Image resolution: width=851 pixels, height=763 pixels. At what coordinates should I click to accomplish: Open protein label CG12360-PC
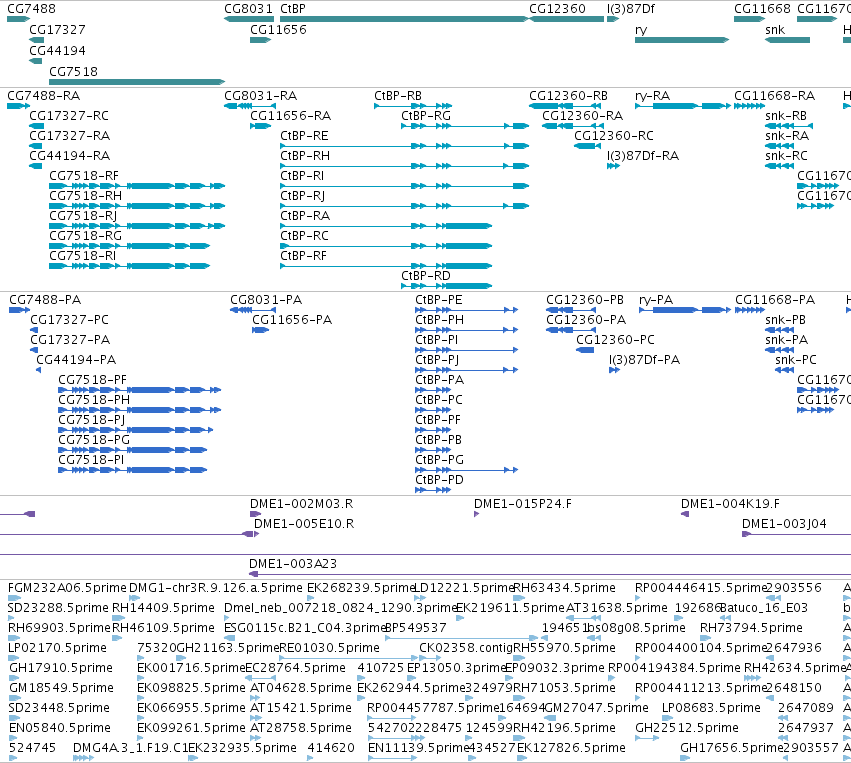tap(615, 340)
